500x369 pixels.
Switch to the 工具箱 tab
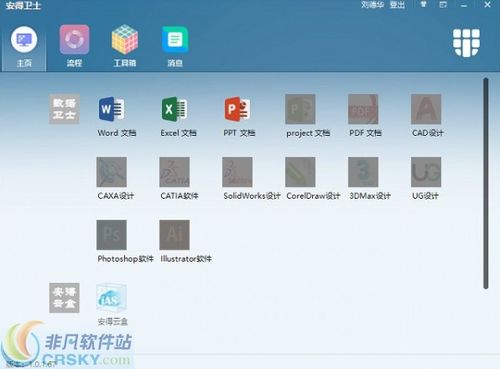pos(125,46)
